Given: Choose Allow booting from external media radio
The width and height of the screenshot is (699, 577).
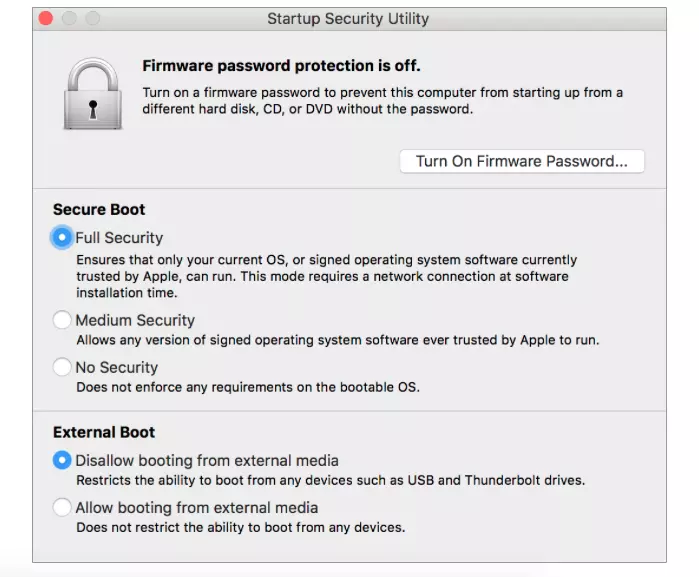Looking at the screenshot, I should pyautogui.click(x=62, y=507).
